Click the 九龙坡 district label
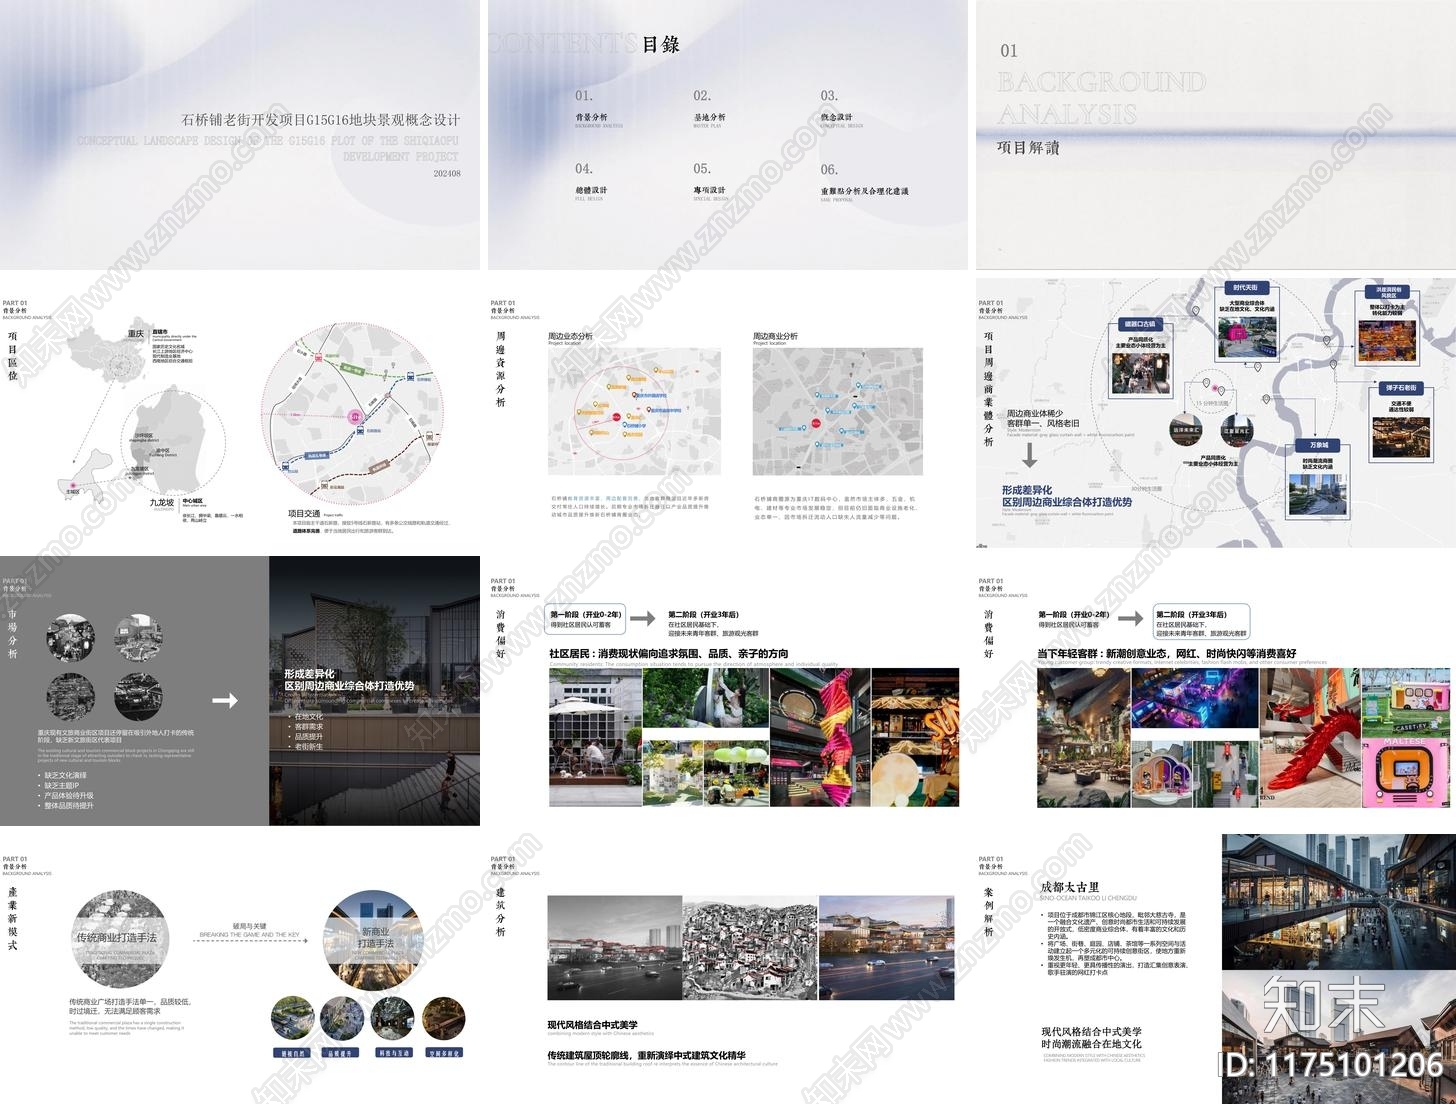This screenshot has height=1104, width=1456. click(162, 502)
